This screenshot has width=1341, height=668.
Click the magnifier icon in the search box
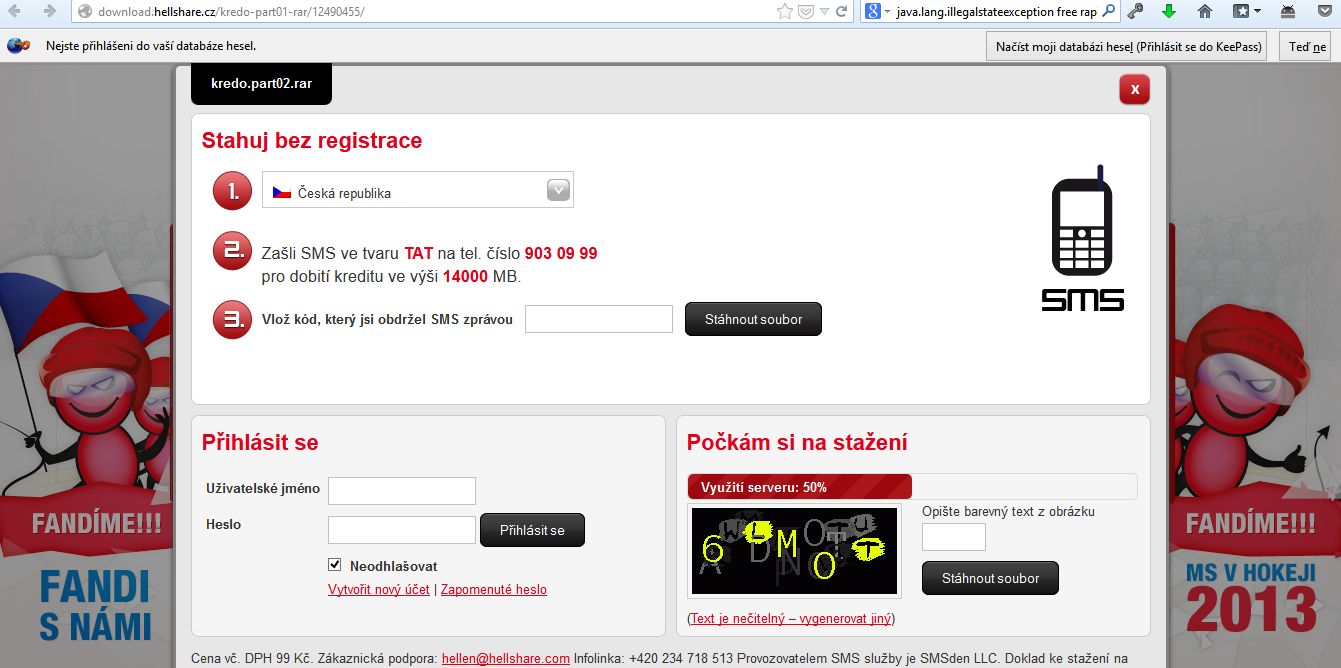click(1108, 11)
